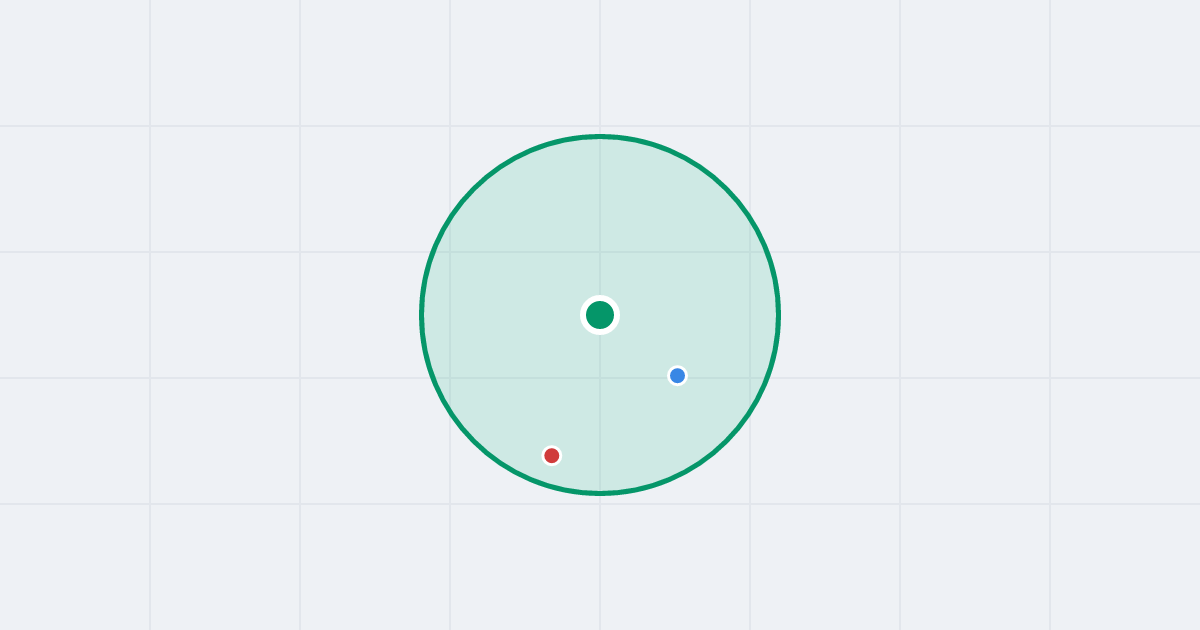The height and width of the screenshot is (630, 1200).
Task: Click the large green center marker
Action: [600, 315]
